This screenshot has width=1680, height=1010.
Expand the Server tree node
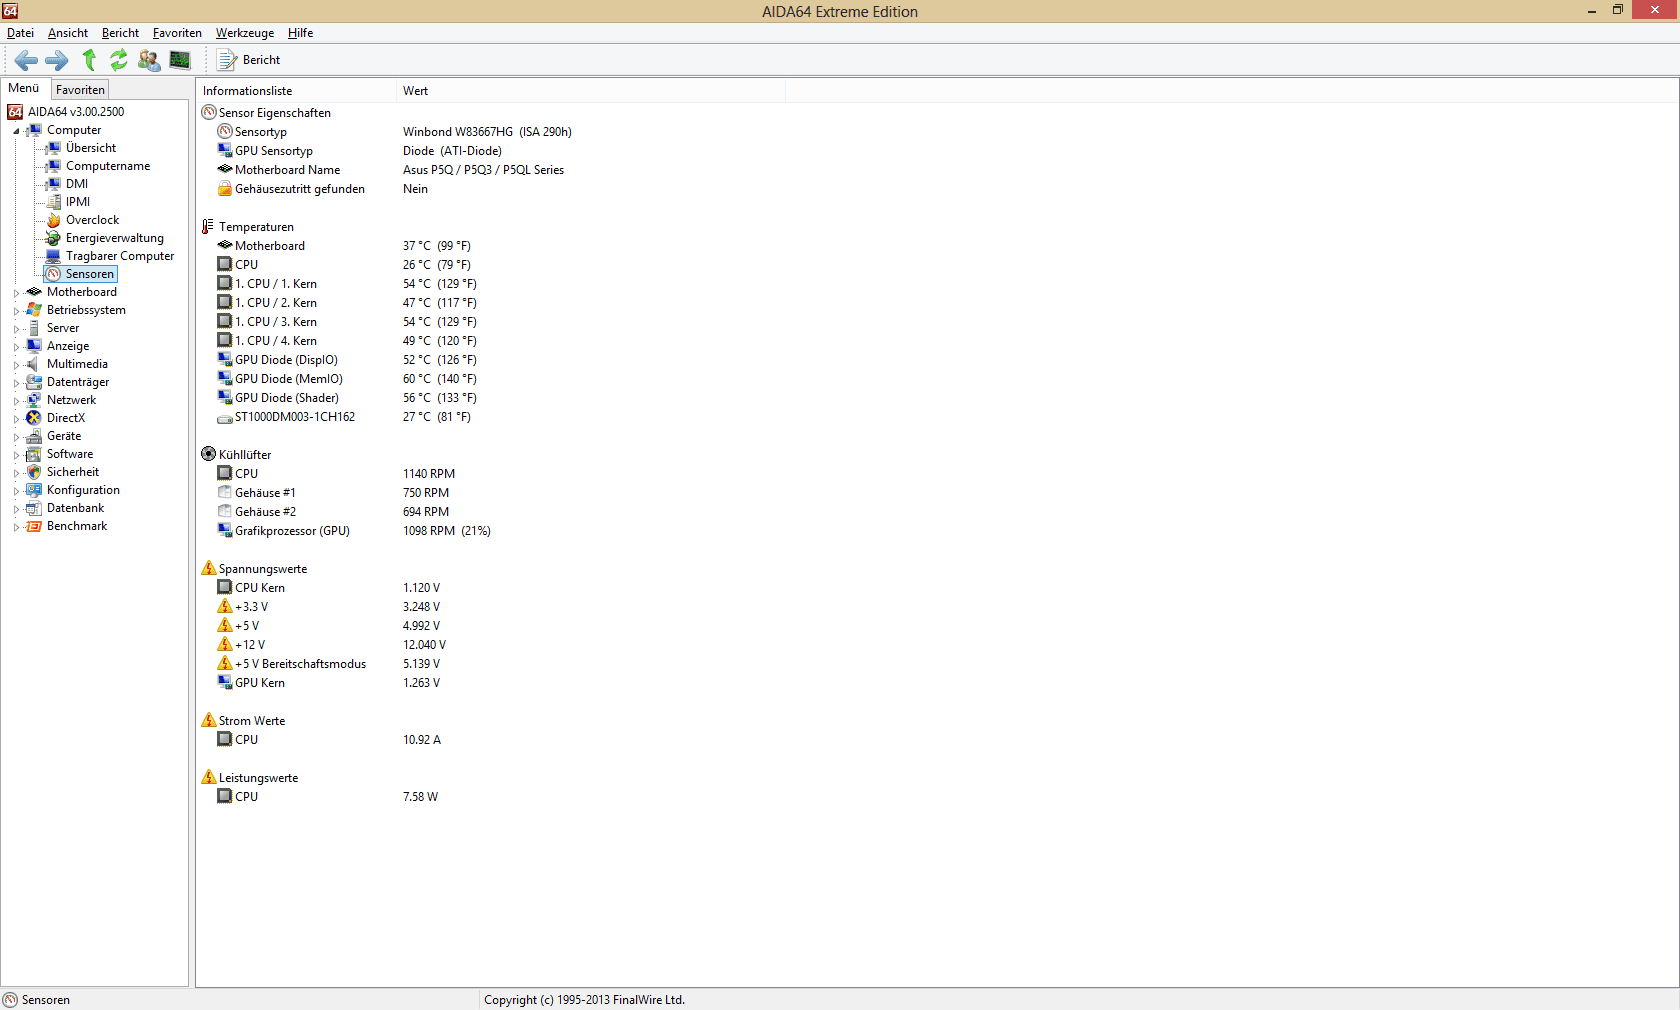pyautogui.click(x=16, y=329)
